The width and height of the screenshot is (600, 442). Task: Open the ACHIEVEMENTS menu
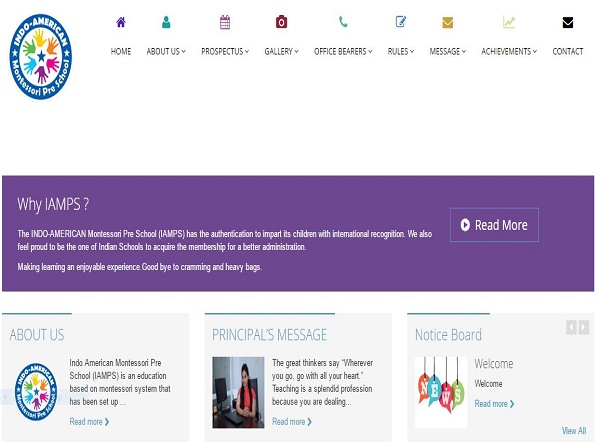[x=509, y=51]
